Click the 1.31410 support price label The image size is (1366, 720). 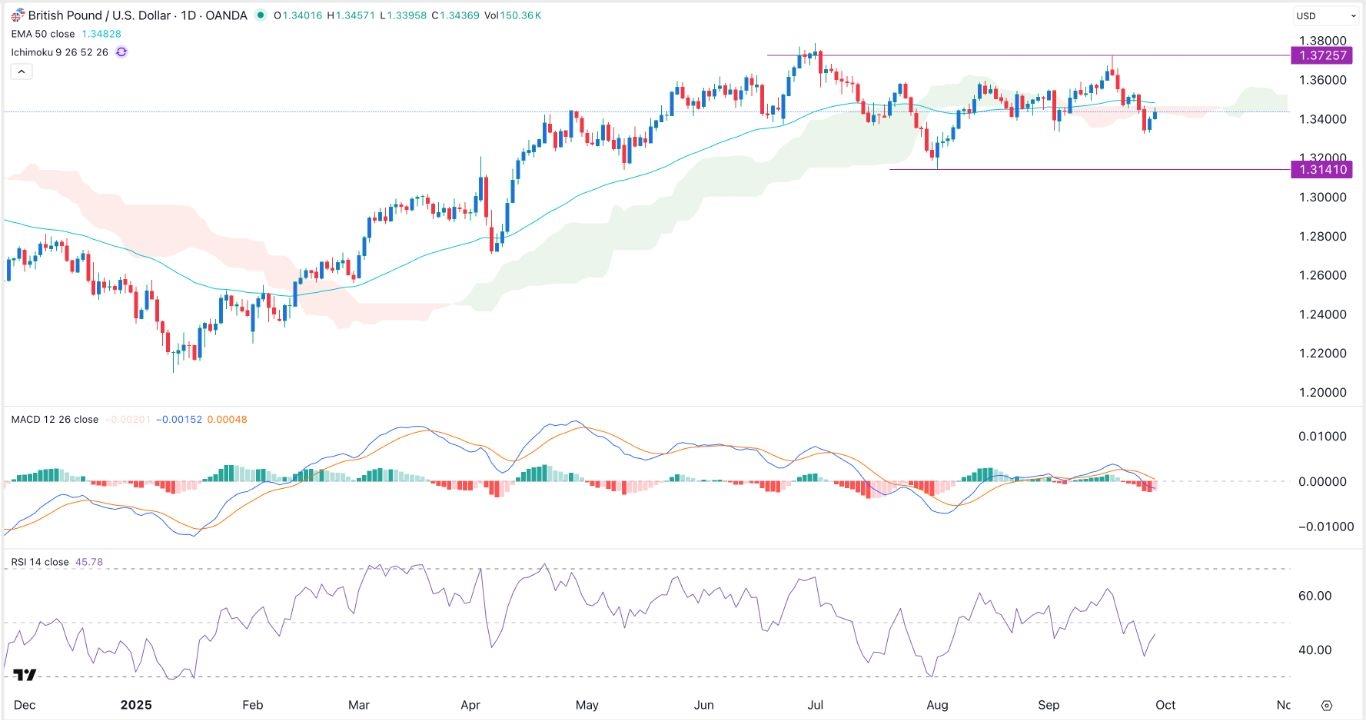coord(1322,170)
